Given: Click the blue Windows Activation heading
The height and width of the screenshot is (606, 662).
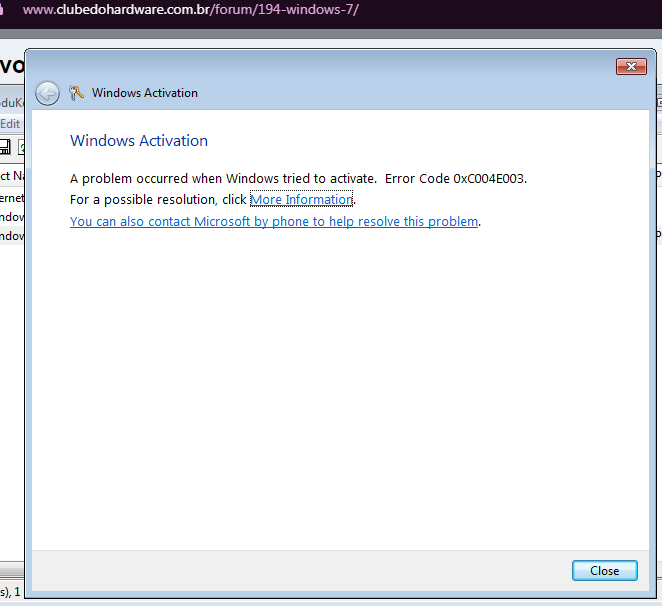Looking at the screenshot, I should tap(139, 141).
